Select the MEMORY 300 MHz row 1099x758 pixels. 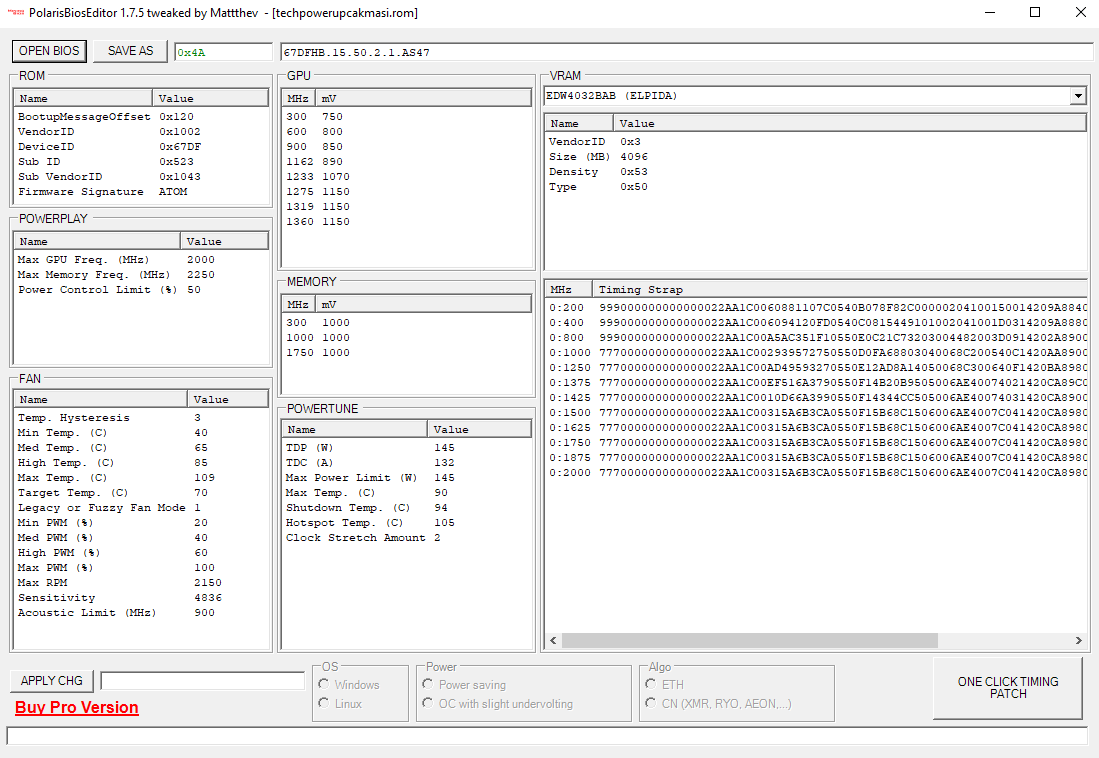tap(407, 323)
